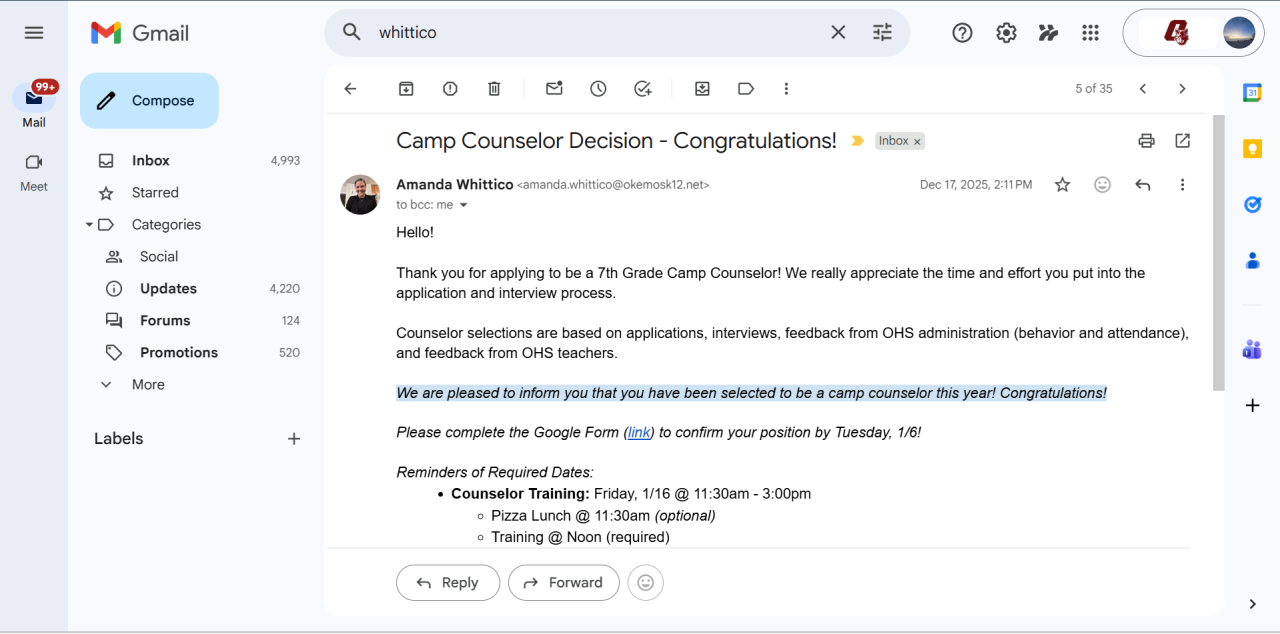Collapse the Categories list

click(x=89, y=225)
